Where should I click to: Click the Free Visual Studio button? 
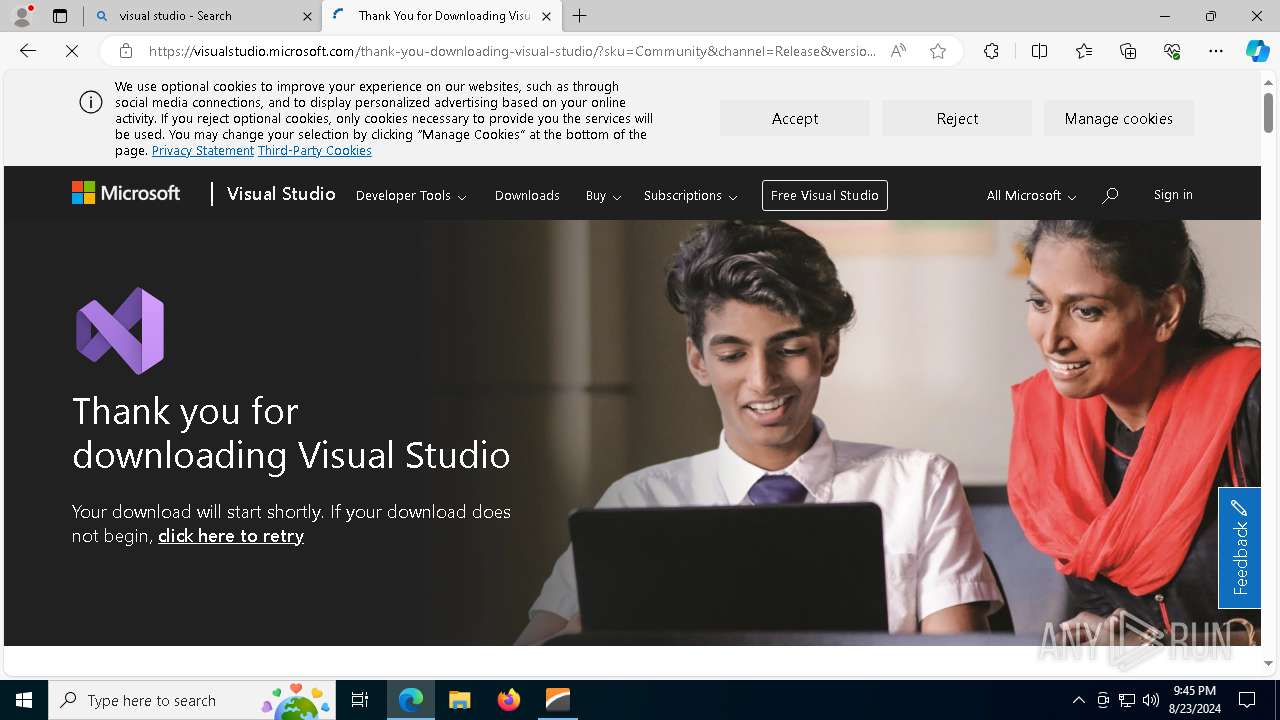(x=825, y=195)
